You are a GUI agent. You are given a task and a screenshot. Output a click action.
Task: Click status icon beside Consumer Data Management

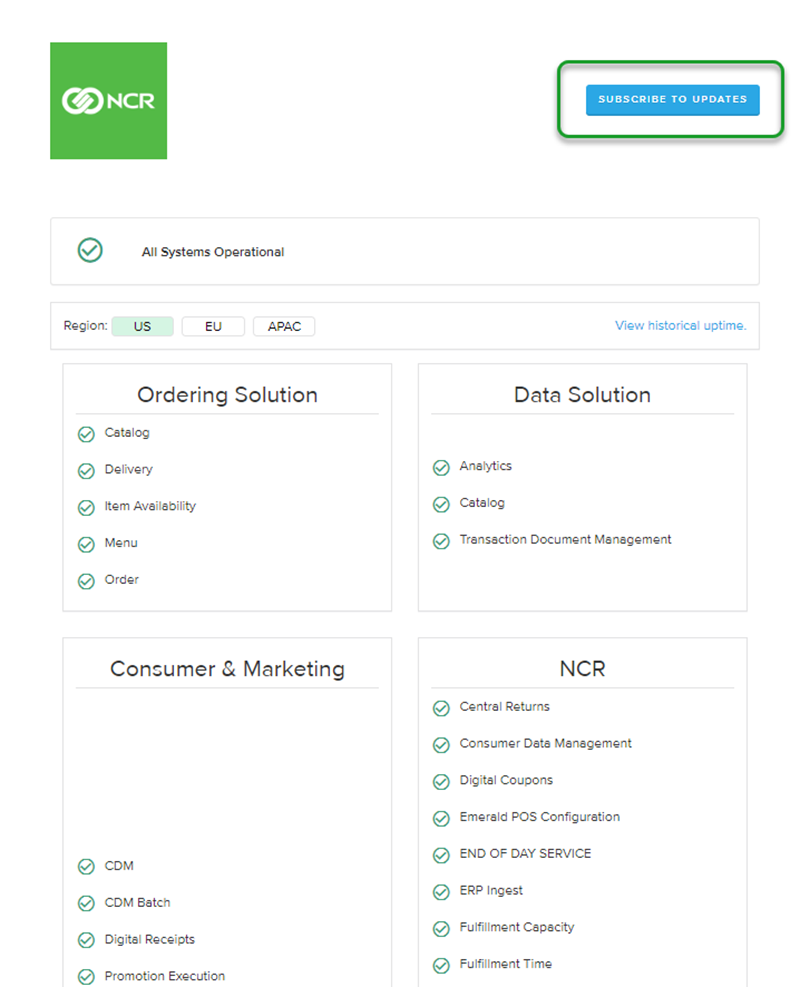441,745
